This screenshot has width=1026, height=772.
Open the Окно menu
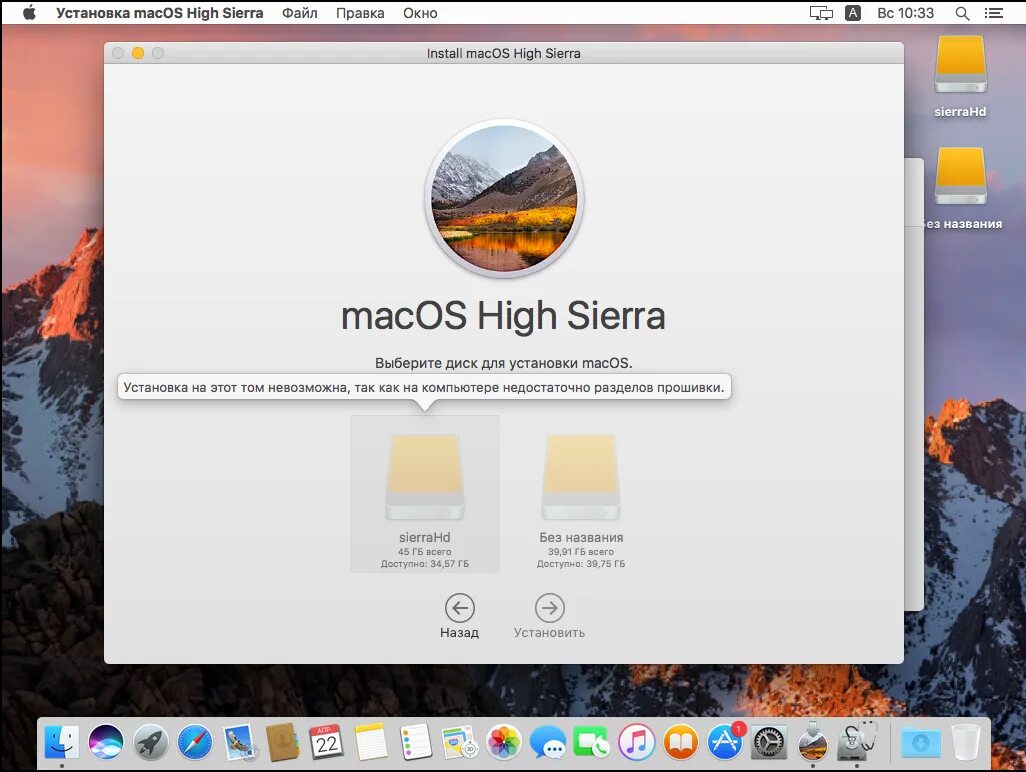click(x=420, y=12)
